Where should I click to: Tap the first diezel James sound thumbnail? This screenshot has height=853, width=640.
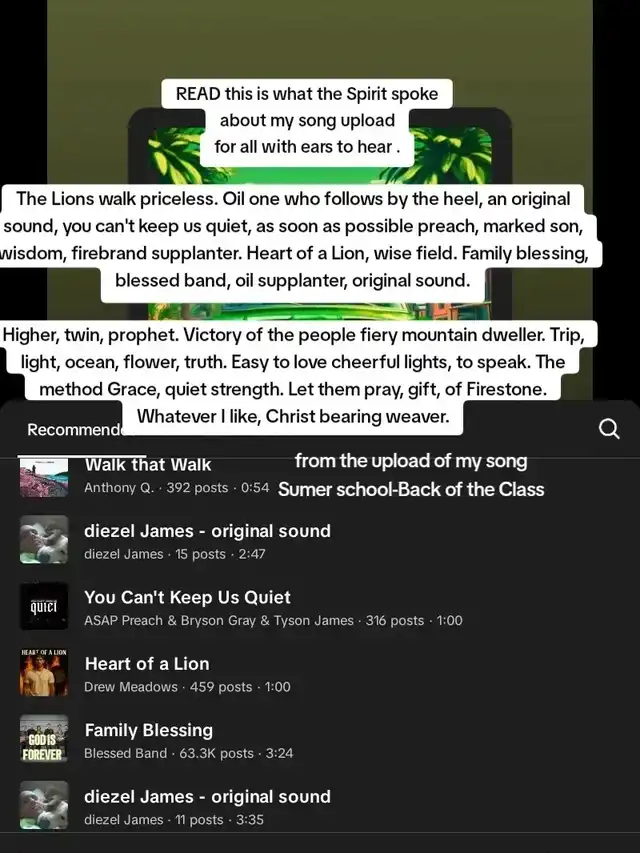click(44, 540)
